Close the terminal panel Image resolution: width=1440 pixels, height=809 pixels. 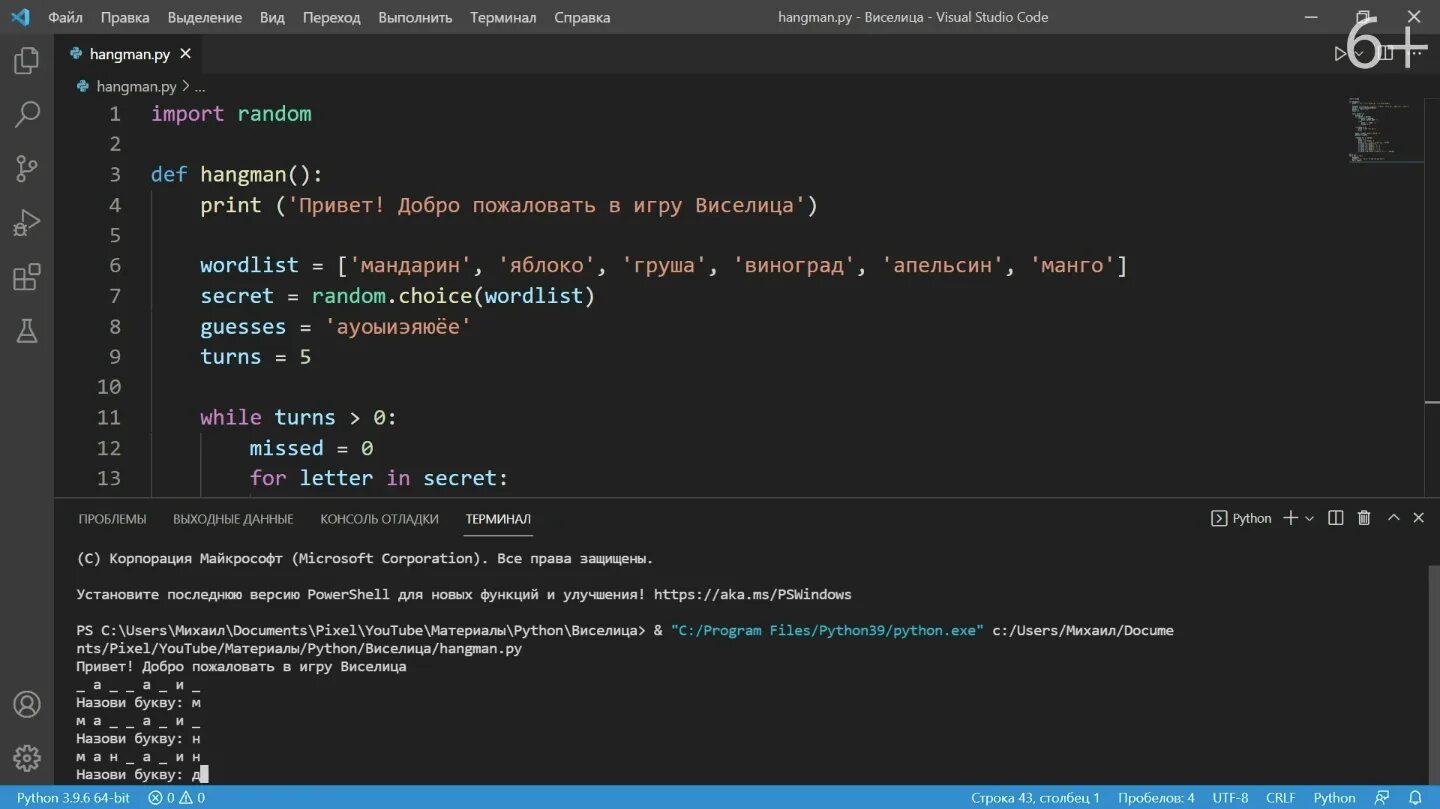1418,518
